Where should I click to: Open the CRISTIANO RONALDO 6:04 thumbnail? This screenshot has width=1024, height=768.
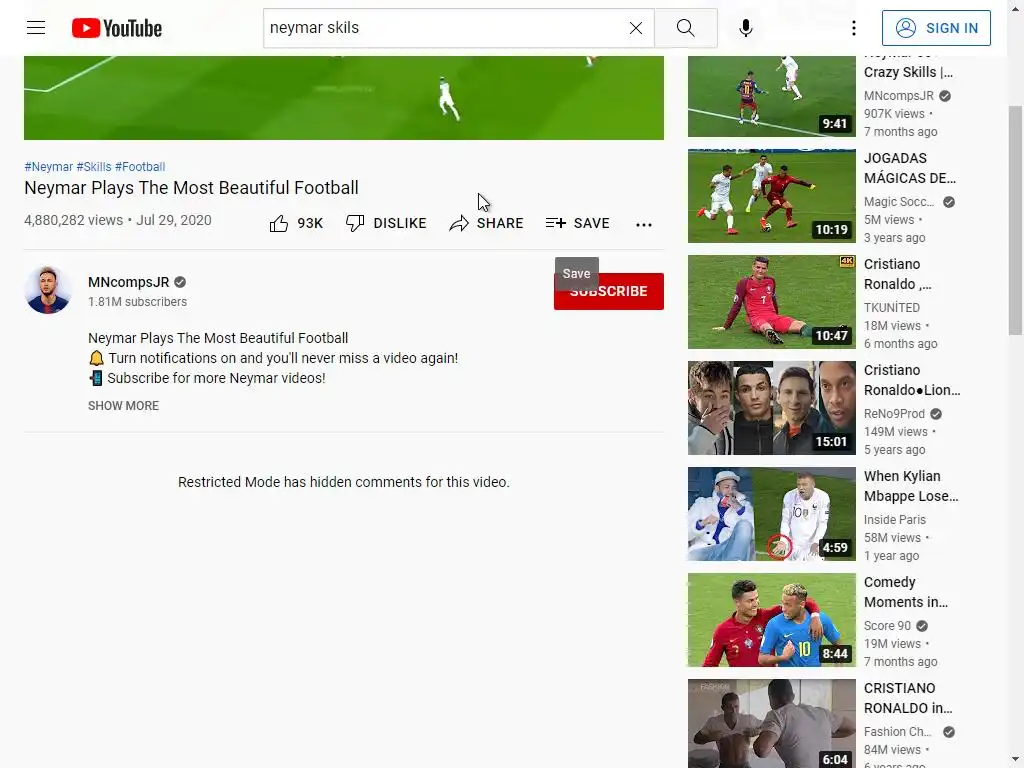(x=771, y=724)
